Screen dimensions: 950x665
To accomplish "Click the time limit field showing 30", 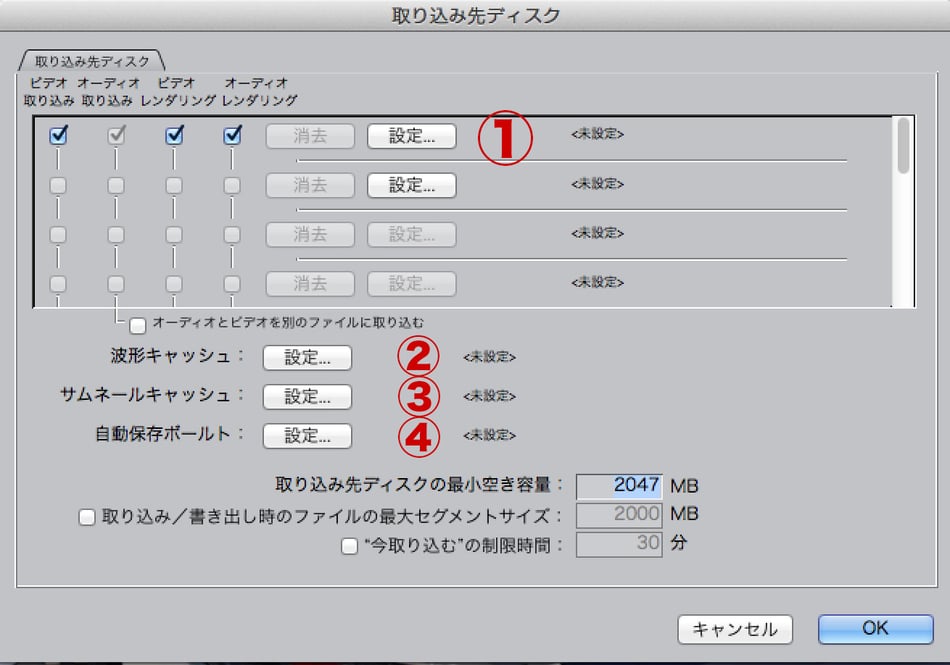I will click(619, 544).
